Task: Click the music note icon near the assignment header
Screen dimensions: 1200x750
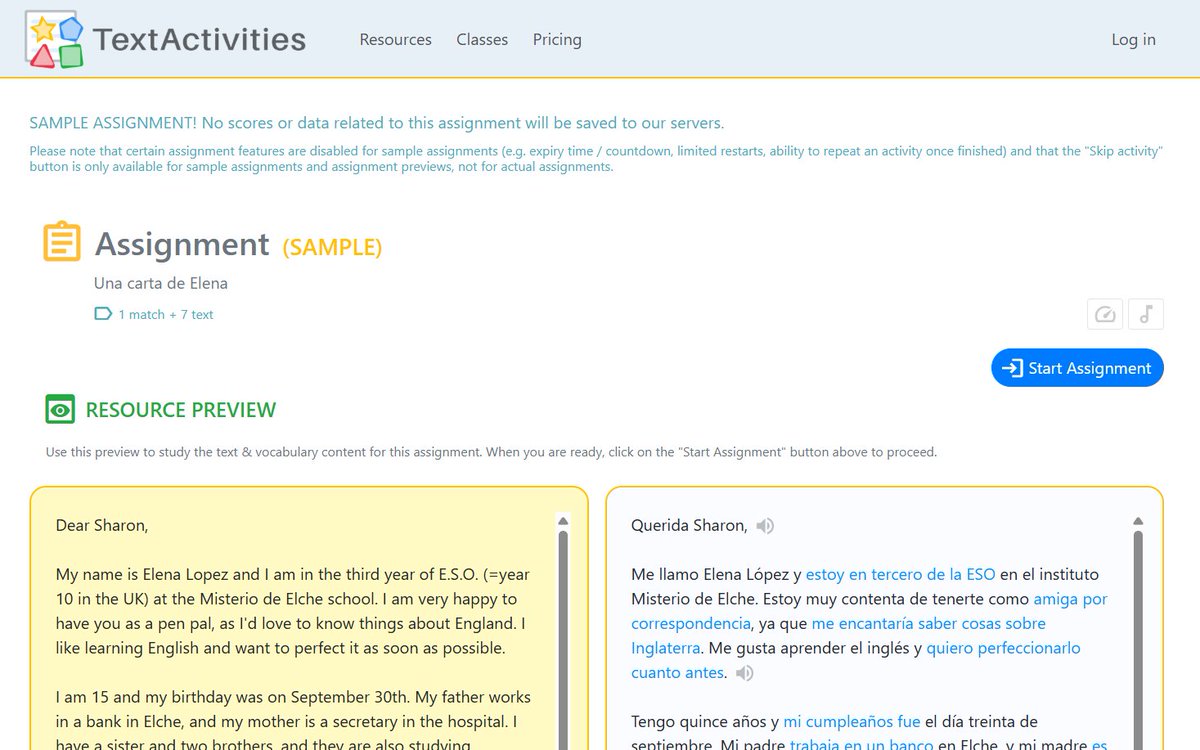Action: pyautogui.click(x=1145, y=313)
